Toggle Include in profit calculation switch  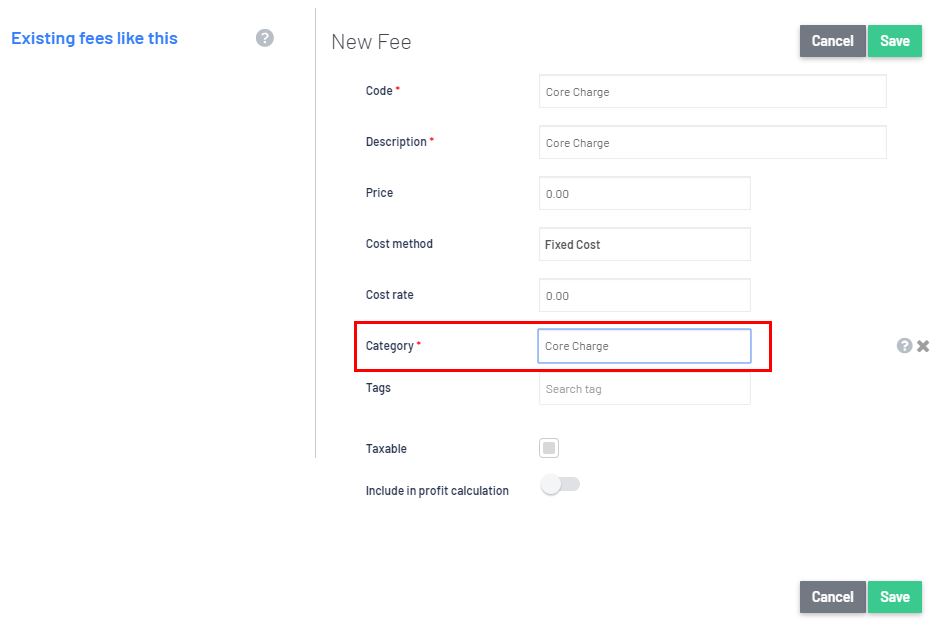click(560, 484)
